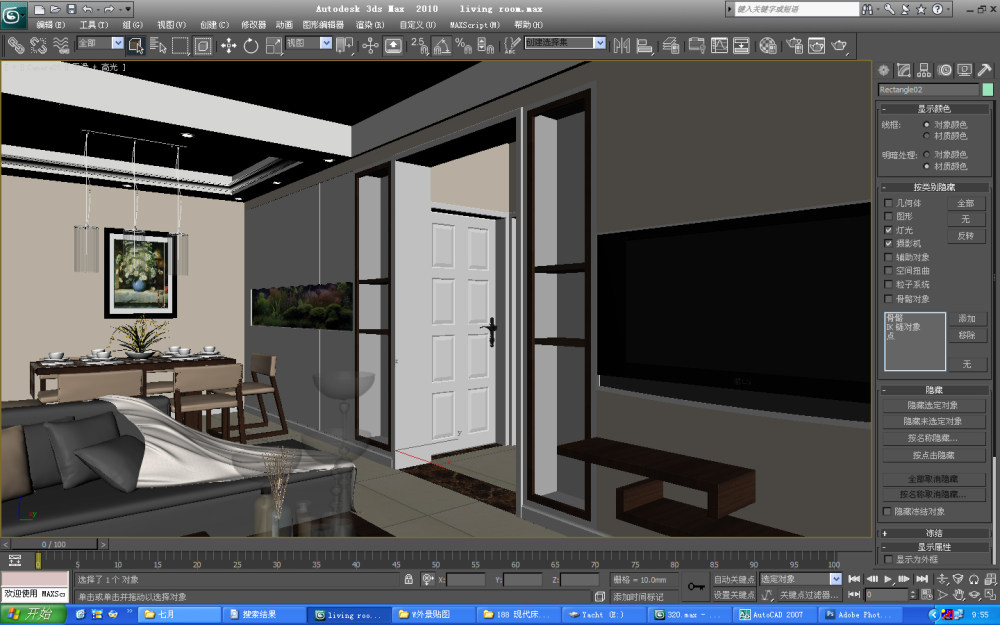This screenshot has width=1000, height=625.
Task: Switch to the Utilities hammer tab
Action: coord(985,70)
